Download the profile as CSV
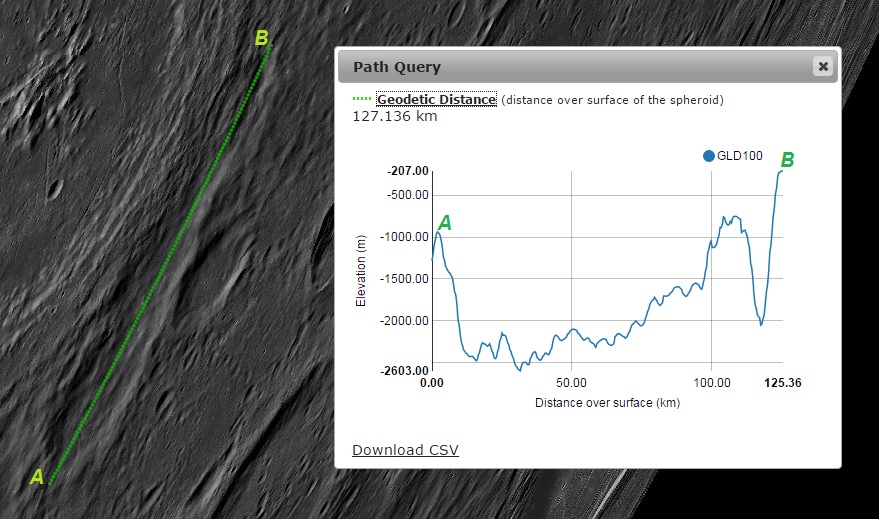 coord(405,450)
